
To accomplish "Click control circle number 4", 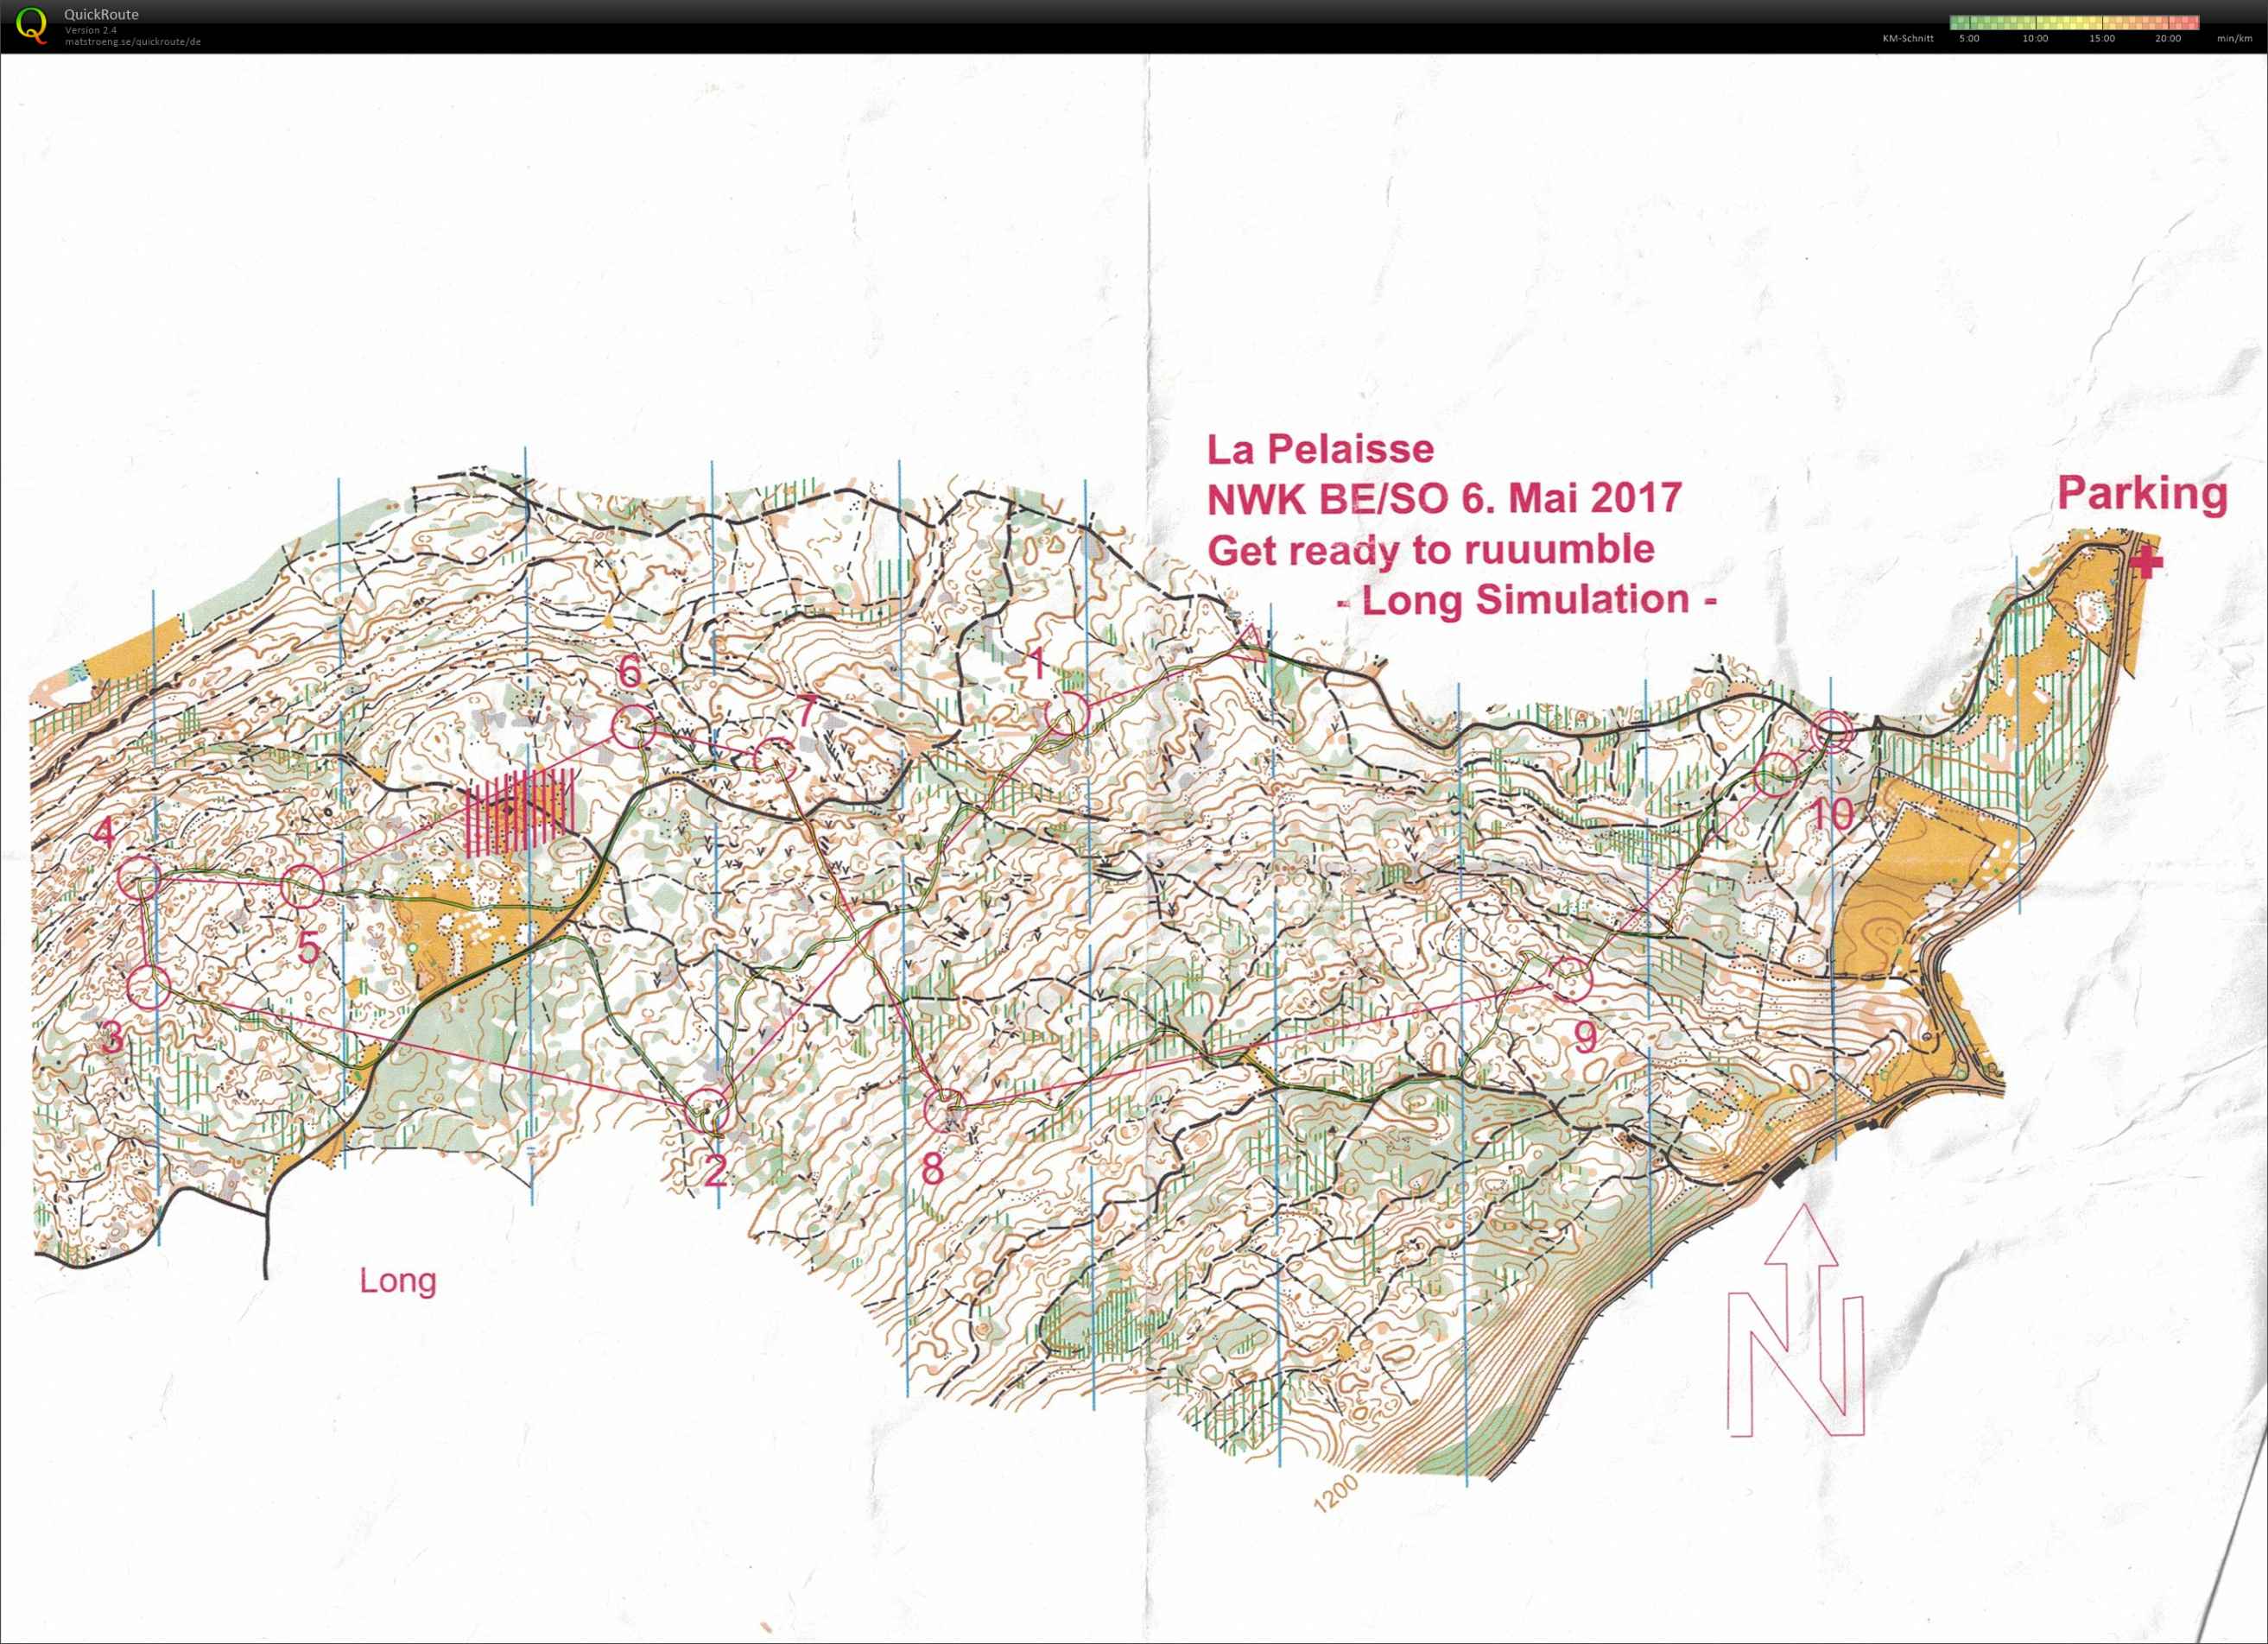I will (x=139, y=879).
